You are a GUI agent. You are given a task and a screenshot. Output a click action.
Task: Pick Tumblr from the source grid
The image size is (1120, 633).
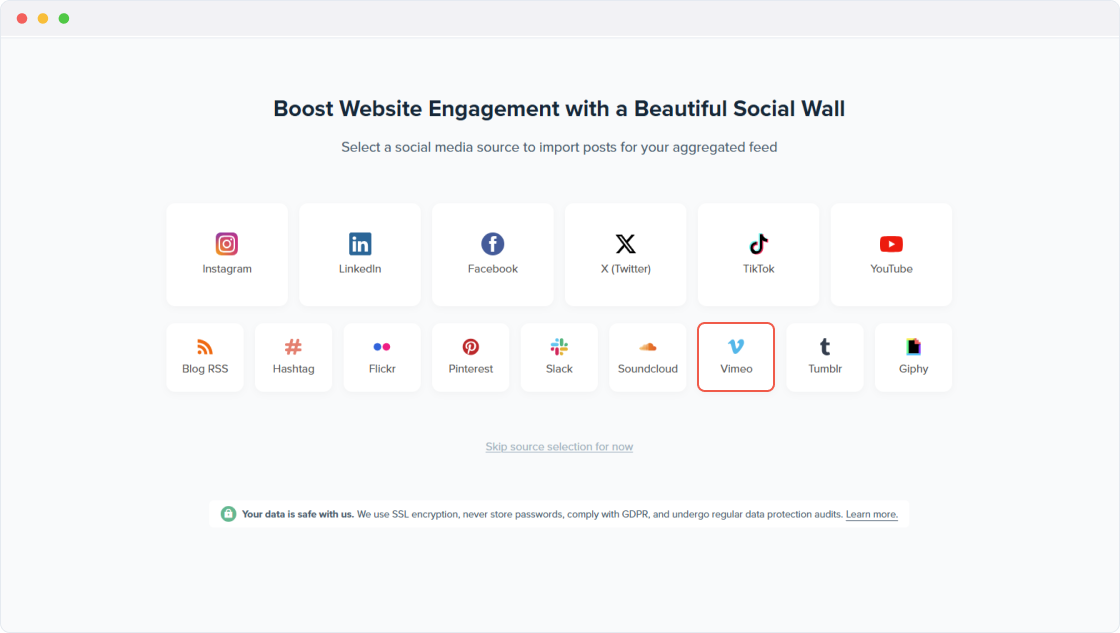coord(824,357)
